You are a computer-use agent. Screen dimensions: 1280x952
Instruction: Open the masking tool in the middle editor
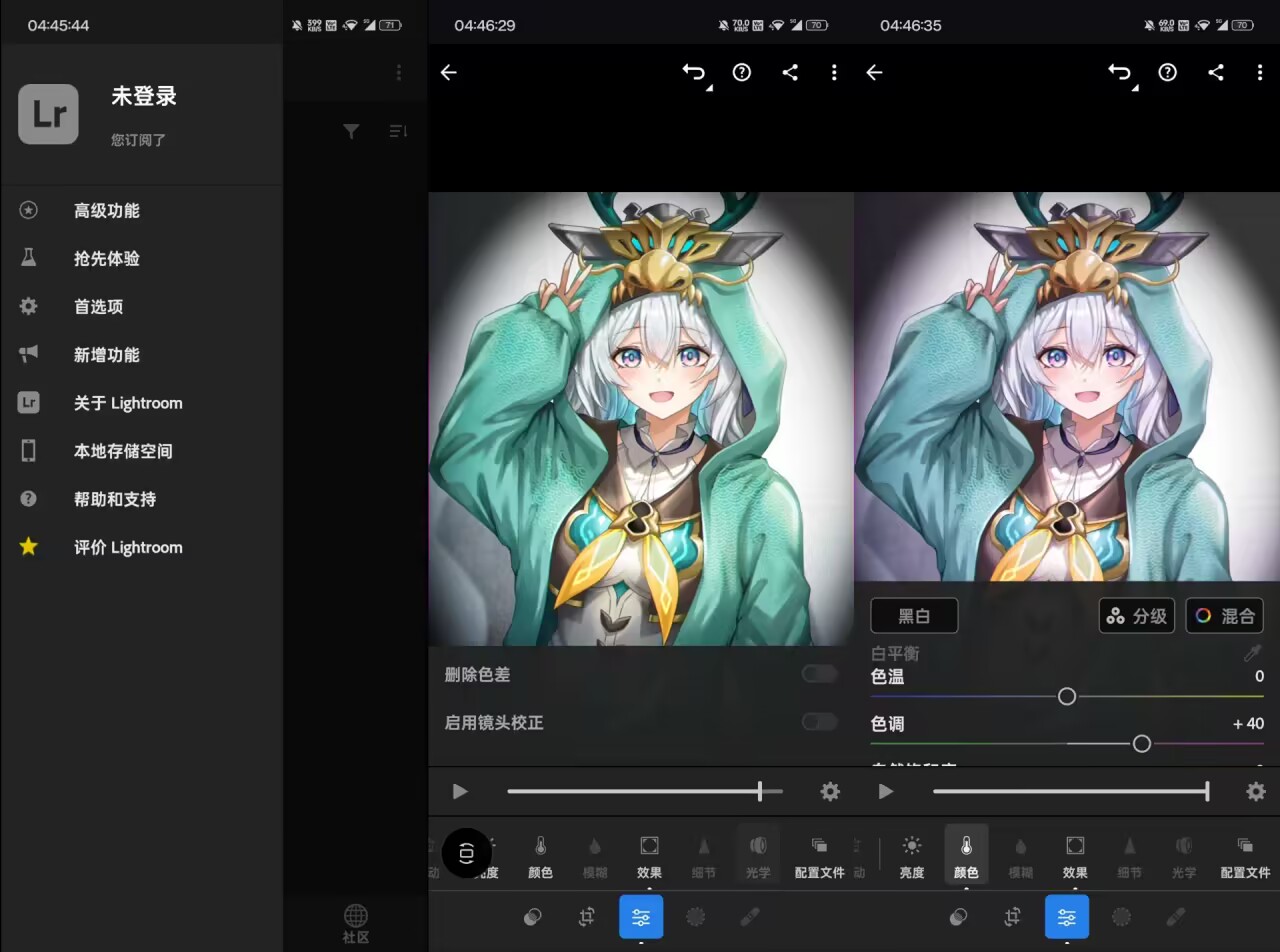point(696,916)
